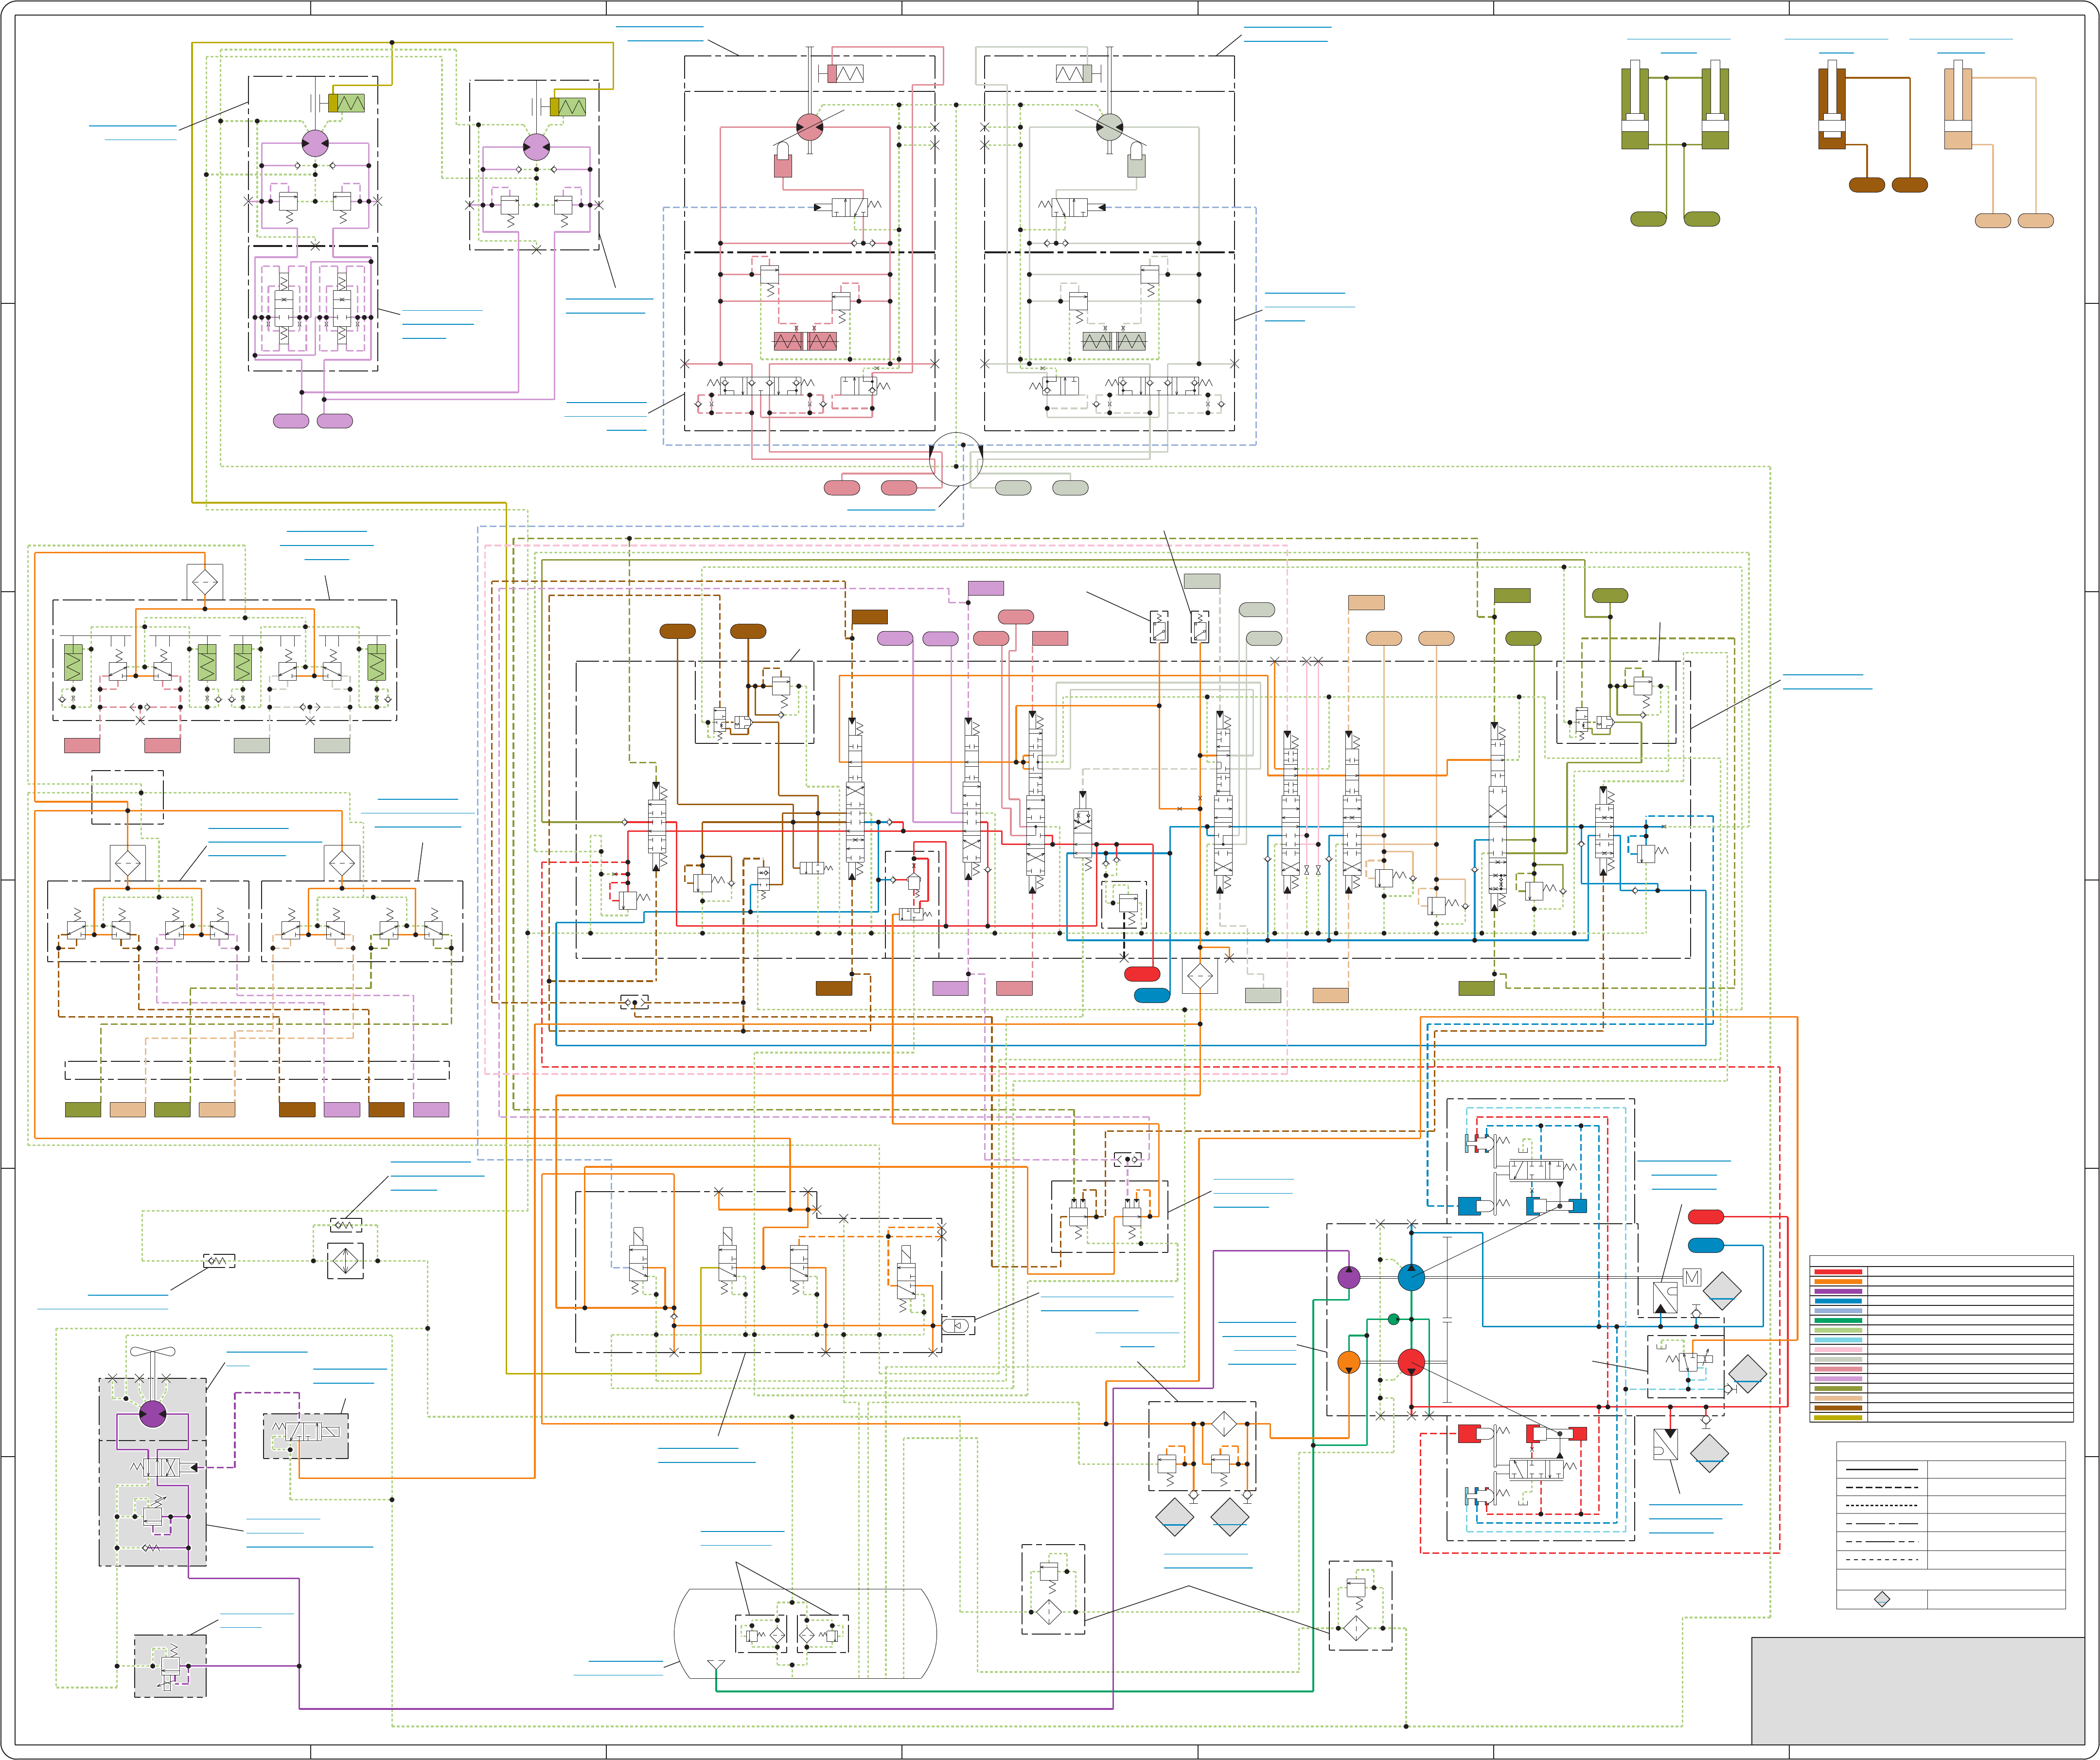This screenshot has height=1760, width=2100.
Task: Choose the dark green legend color swatch
Action: click(x=1838, y=1320)
